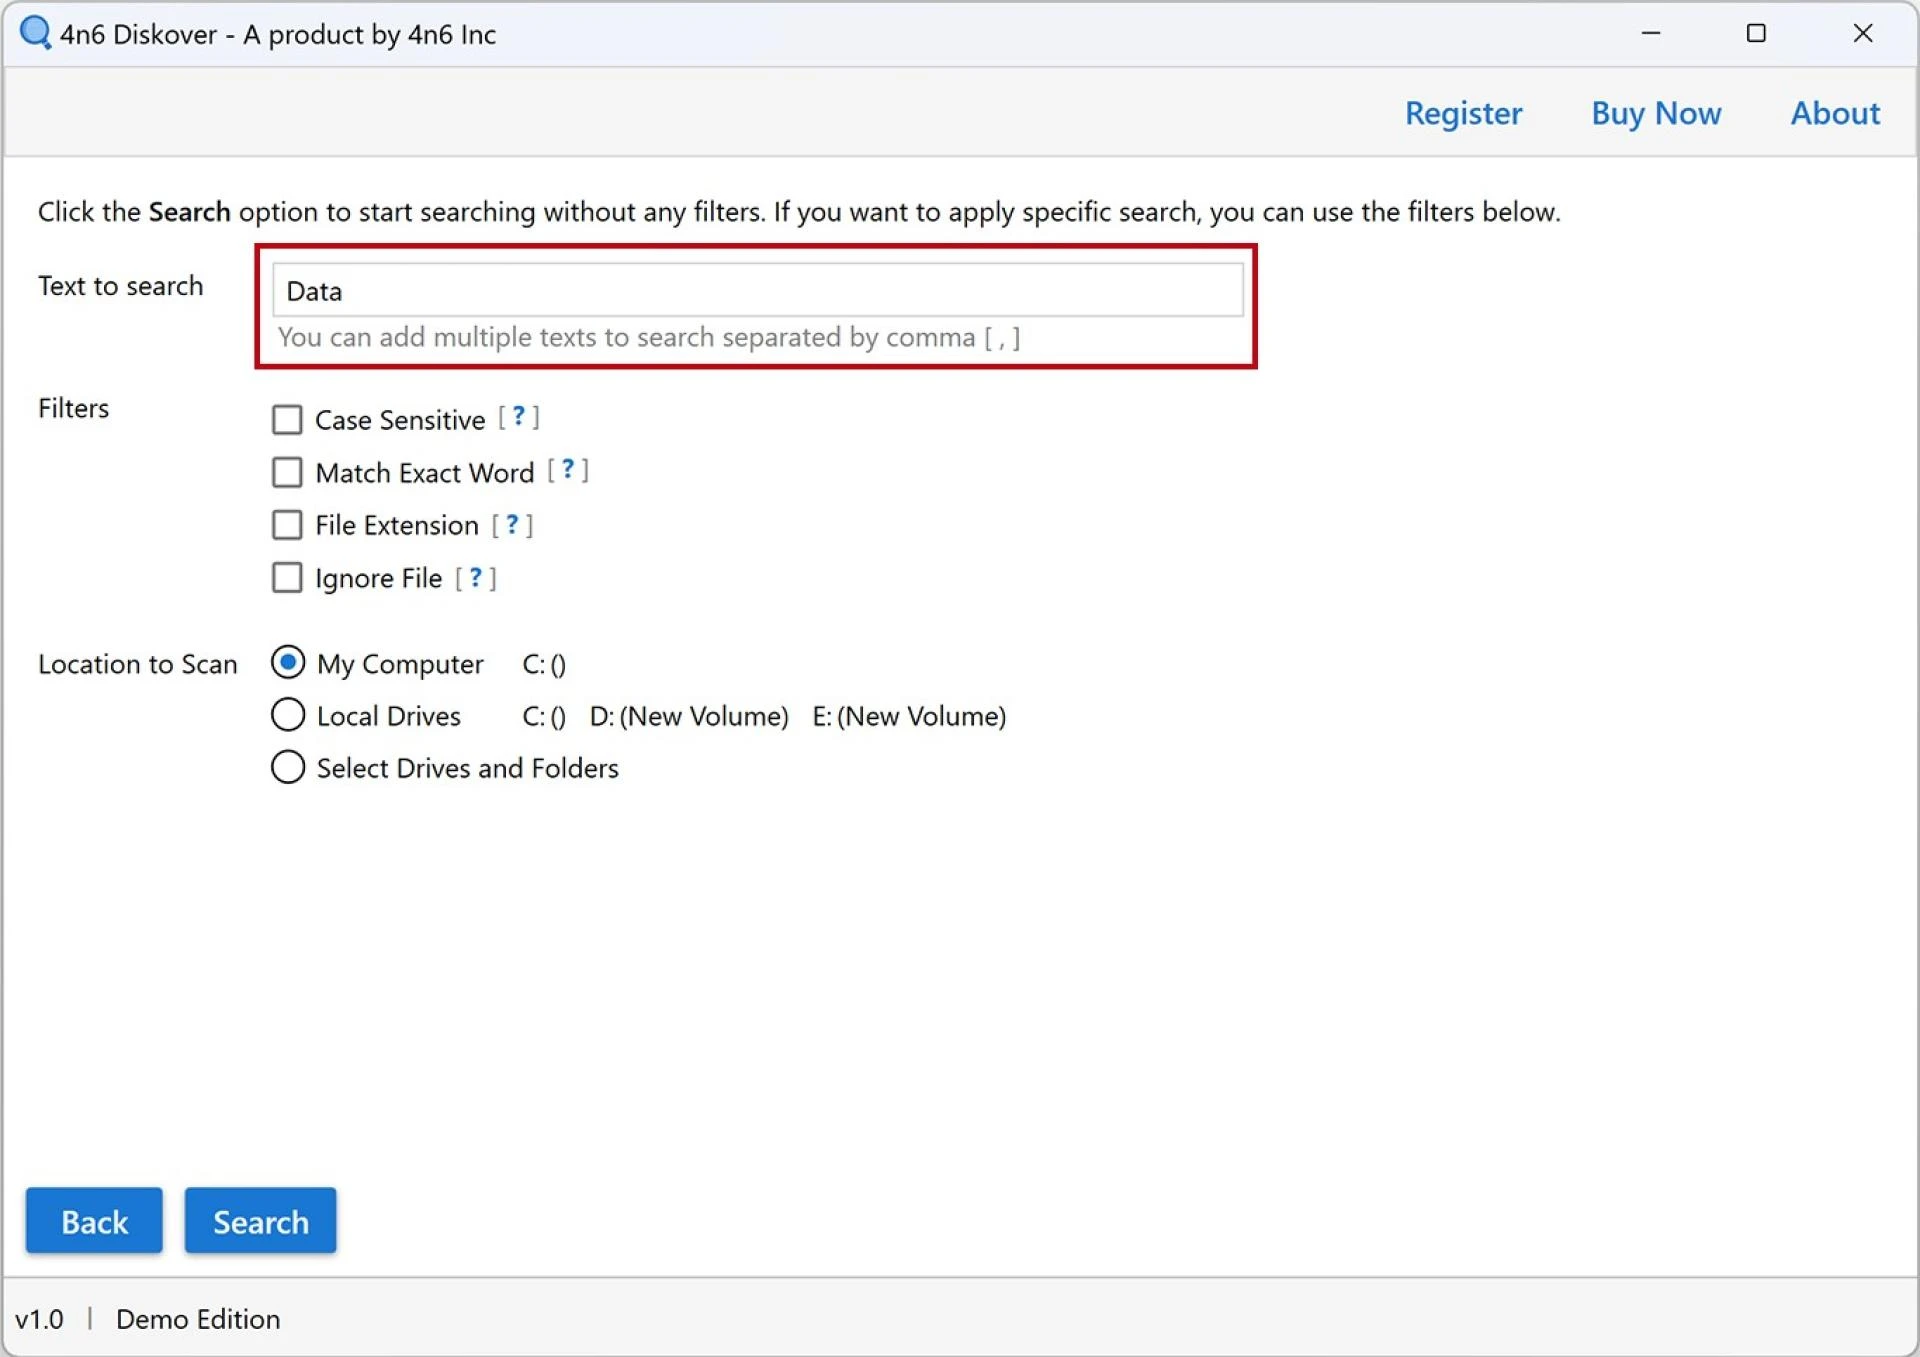1920x1357 pixels.
Task: Select Drives and Folders radio option
Action: (288, 767)
